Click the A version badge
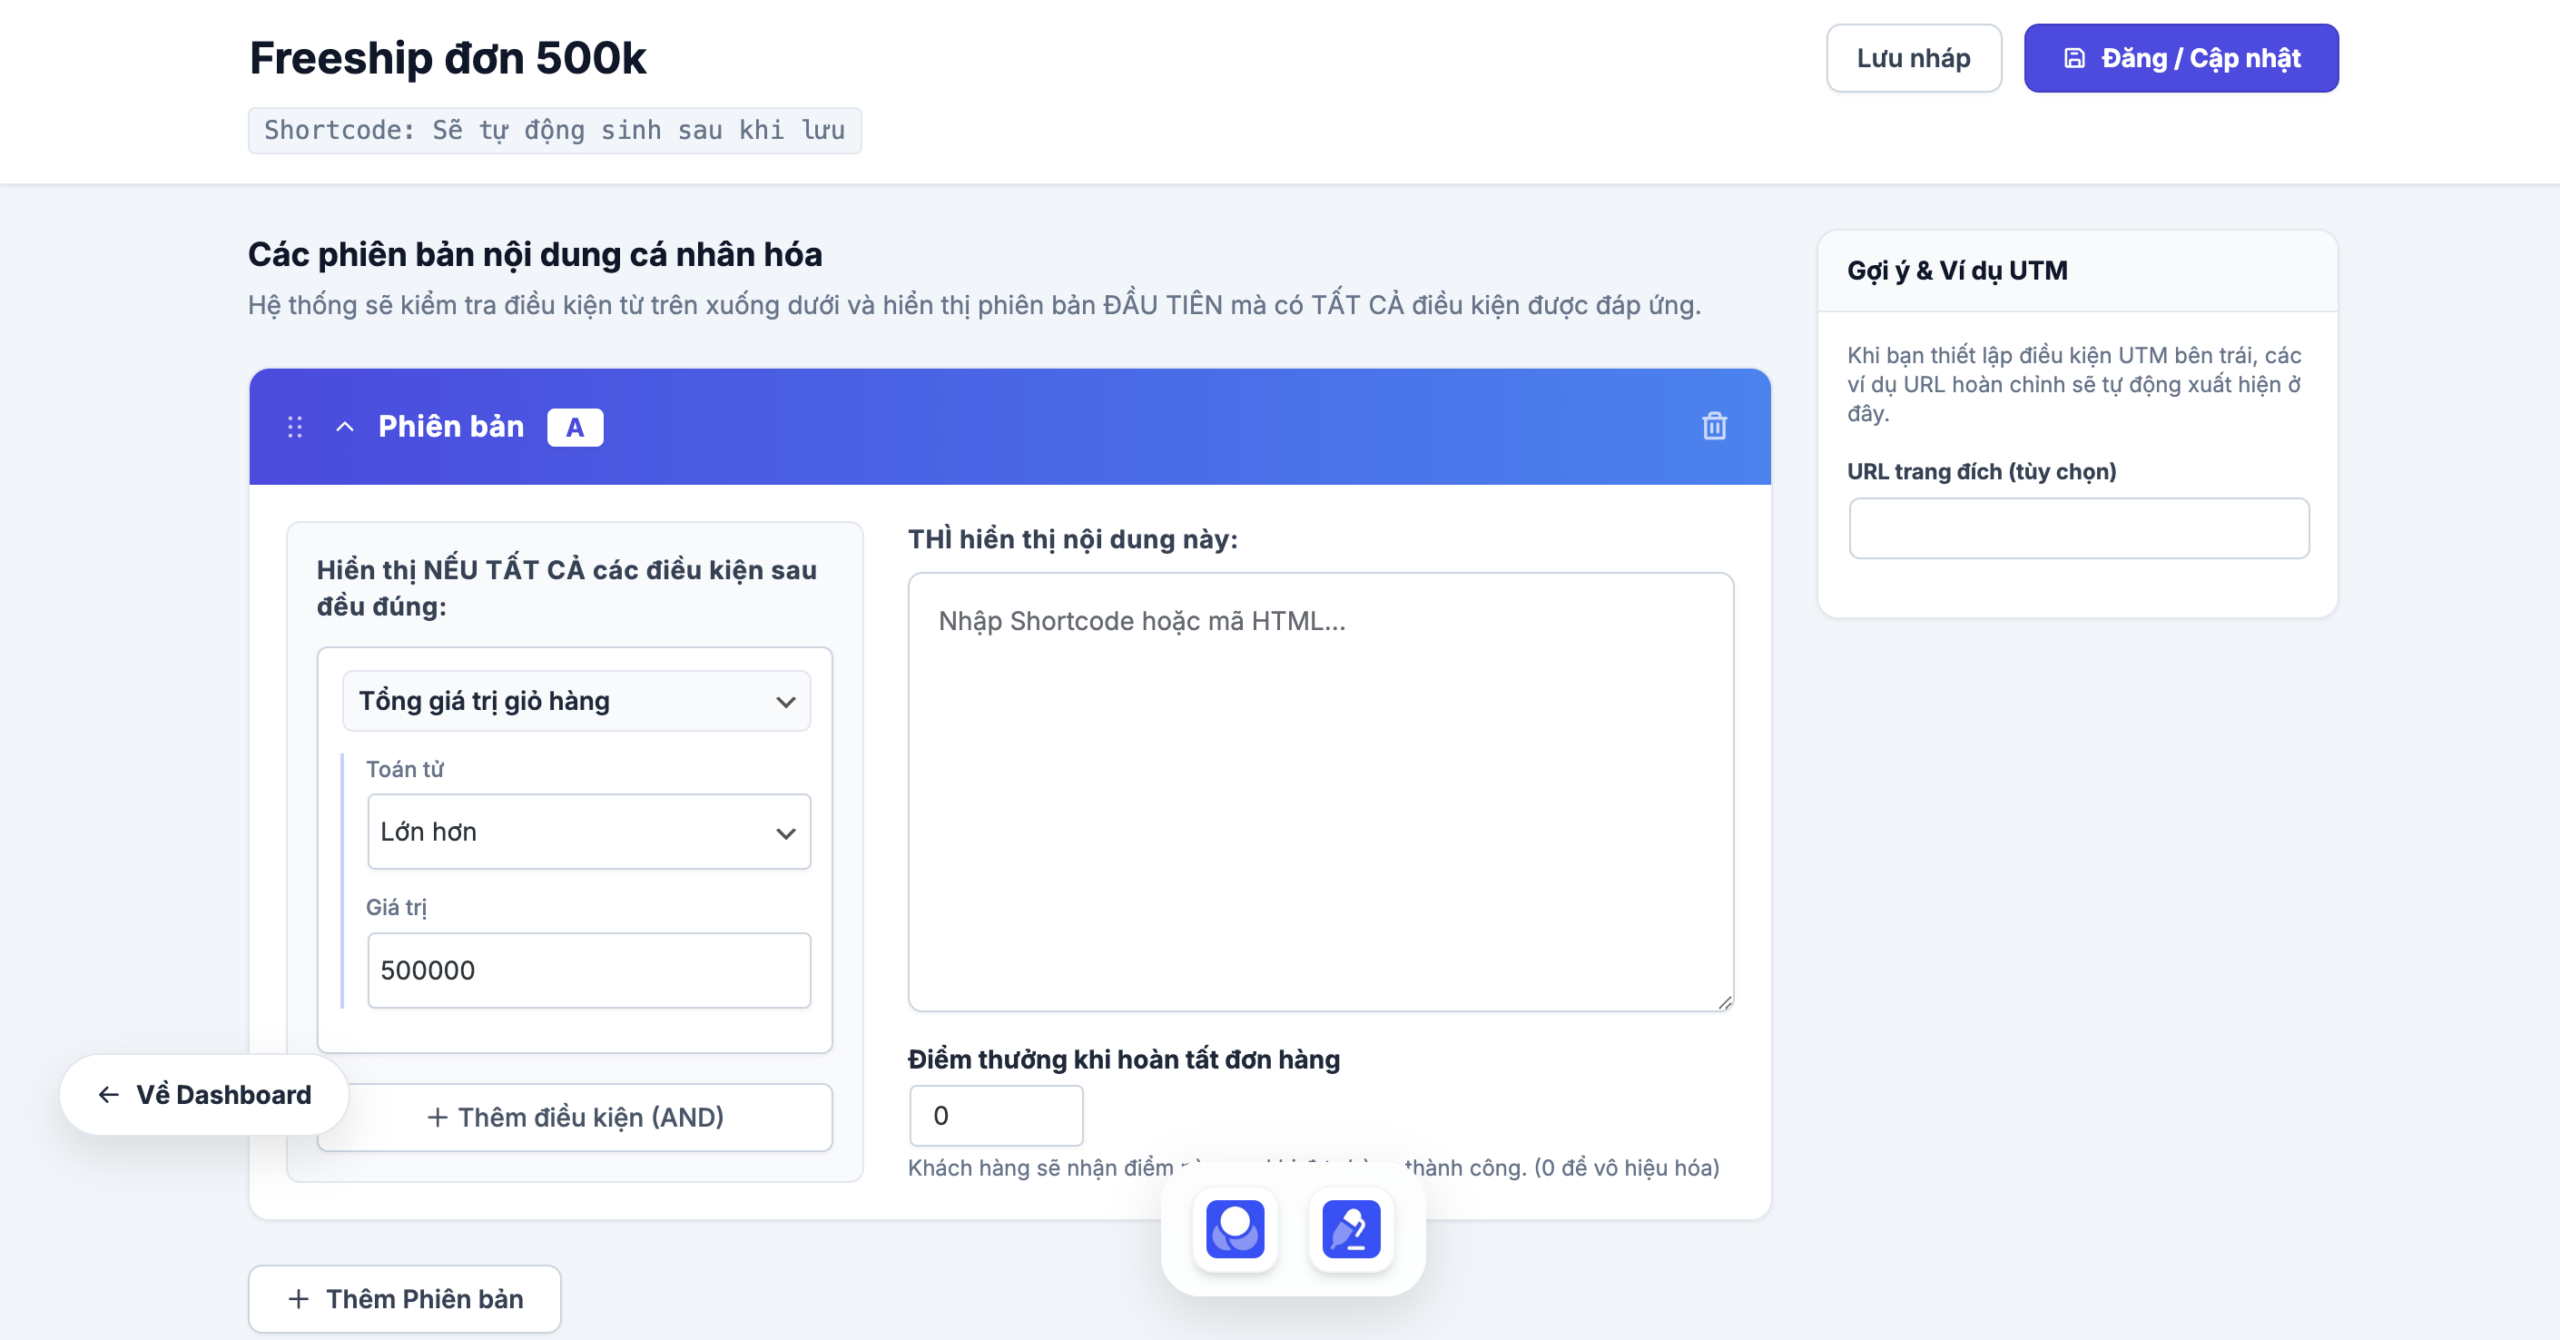The width and height of the screenshot is (2560, 1340). 575,427
